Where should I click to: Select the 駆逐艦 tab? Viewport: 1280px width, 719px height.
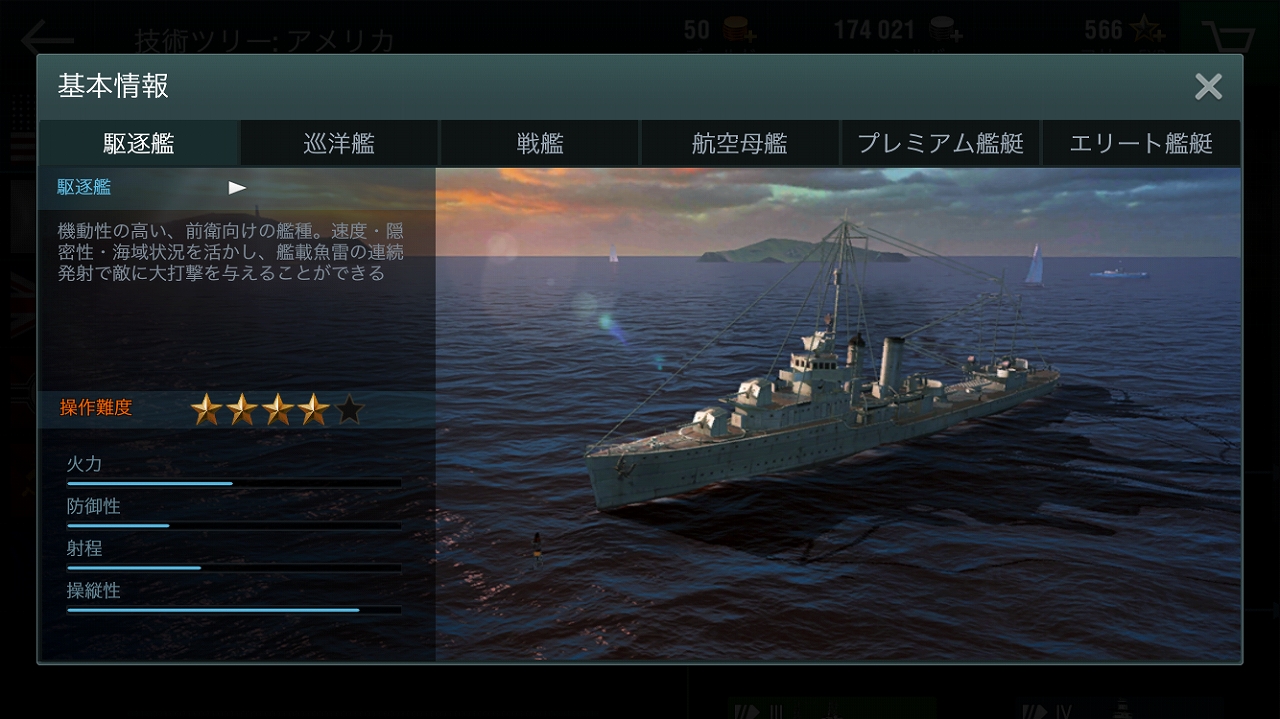pos(139,143)
